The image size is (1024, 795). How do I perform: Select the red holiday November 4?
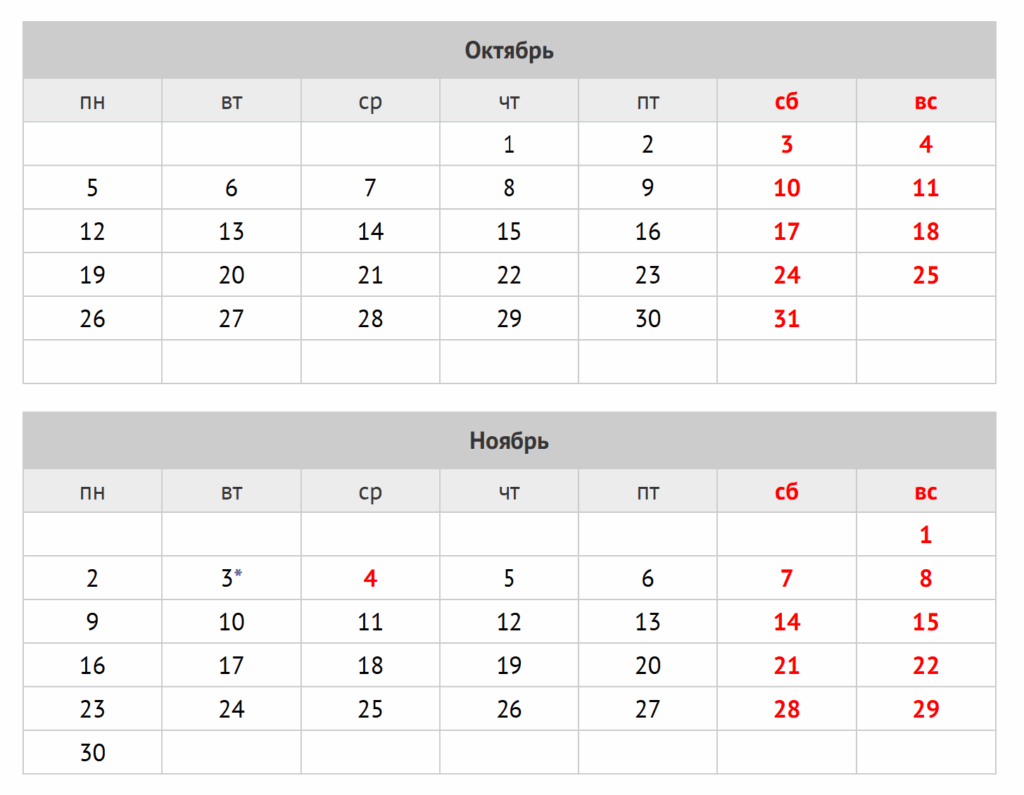click(x=370, y=578)
